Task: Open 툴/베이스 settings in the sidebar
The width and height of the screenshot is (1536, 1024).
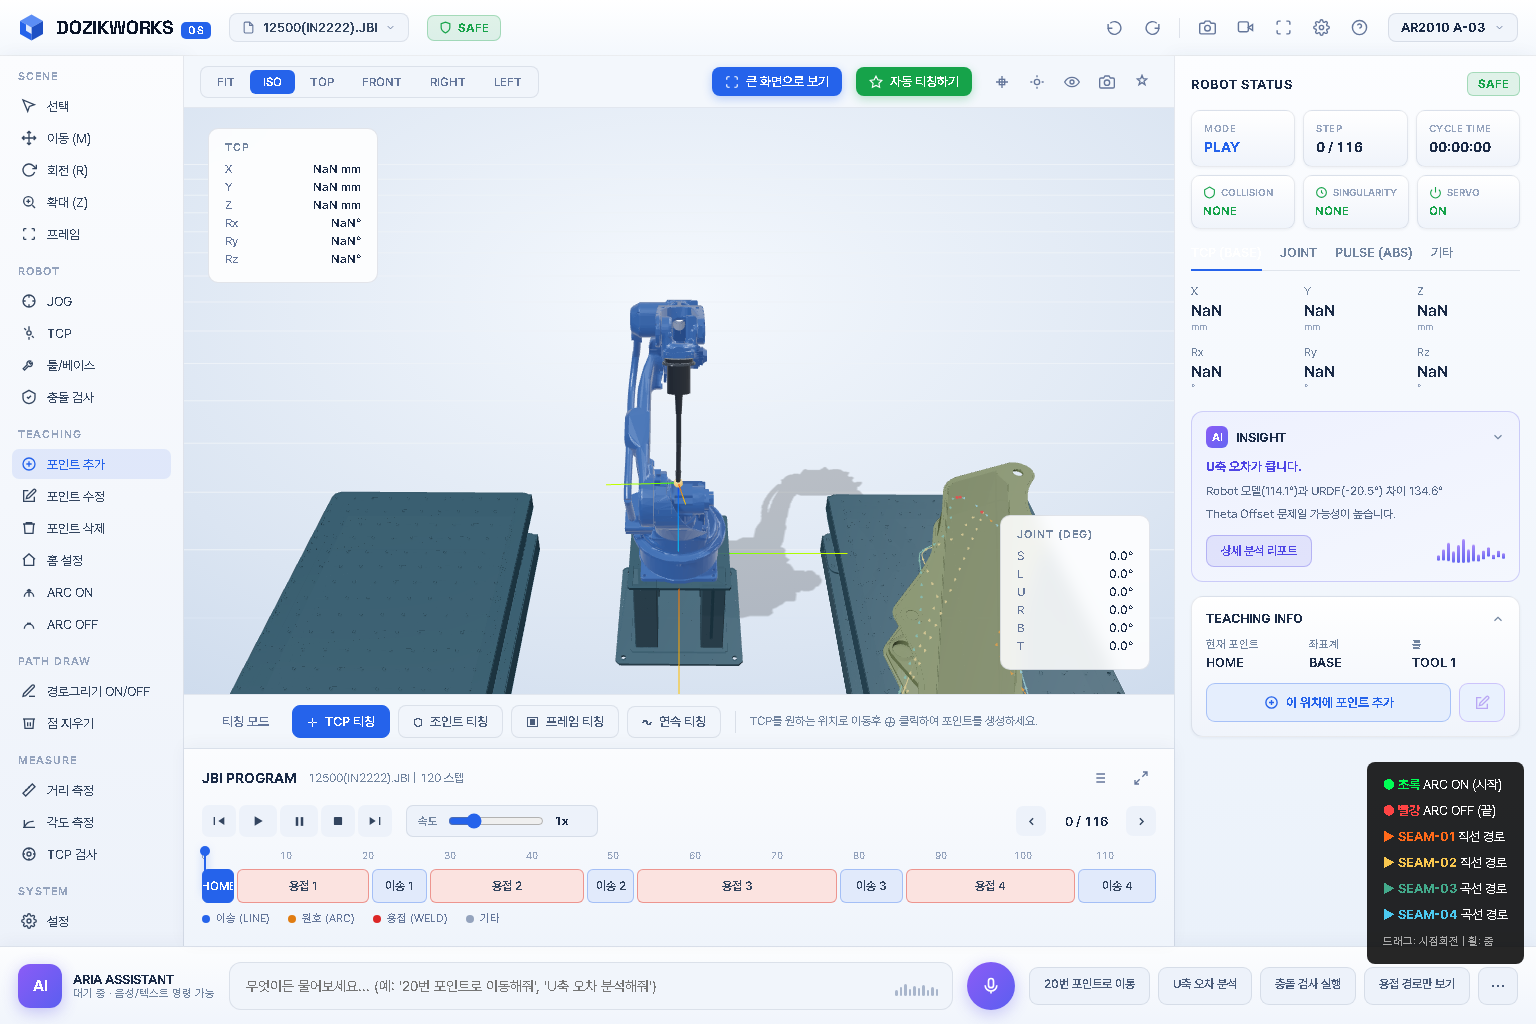Action: point(91,365)
